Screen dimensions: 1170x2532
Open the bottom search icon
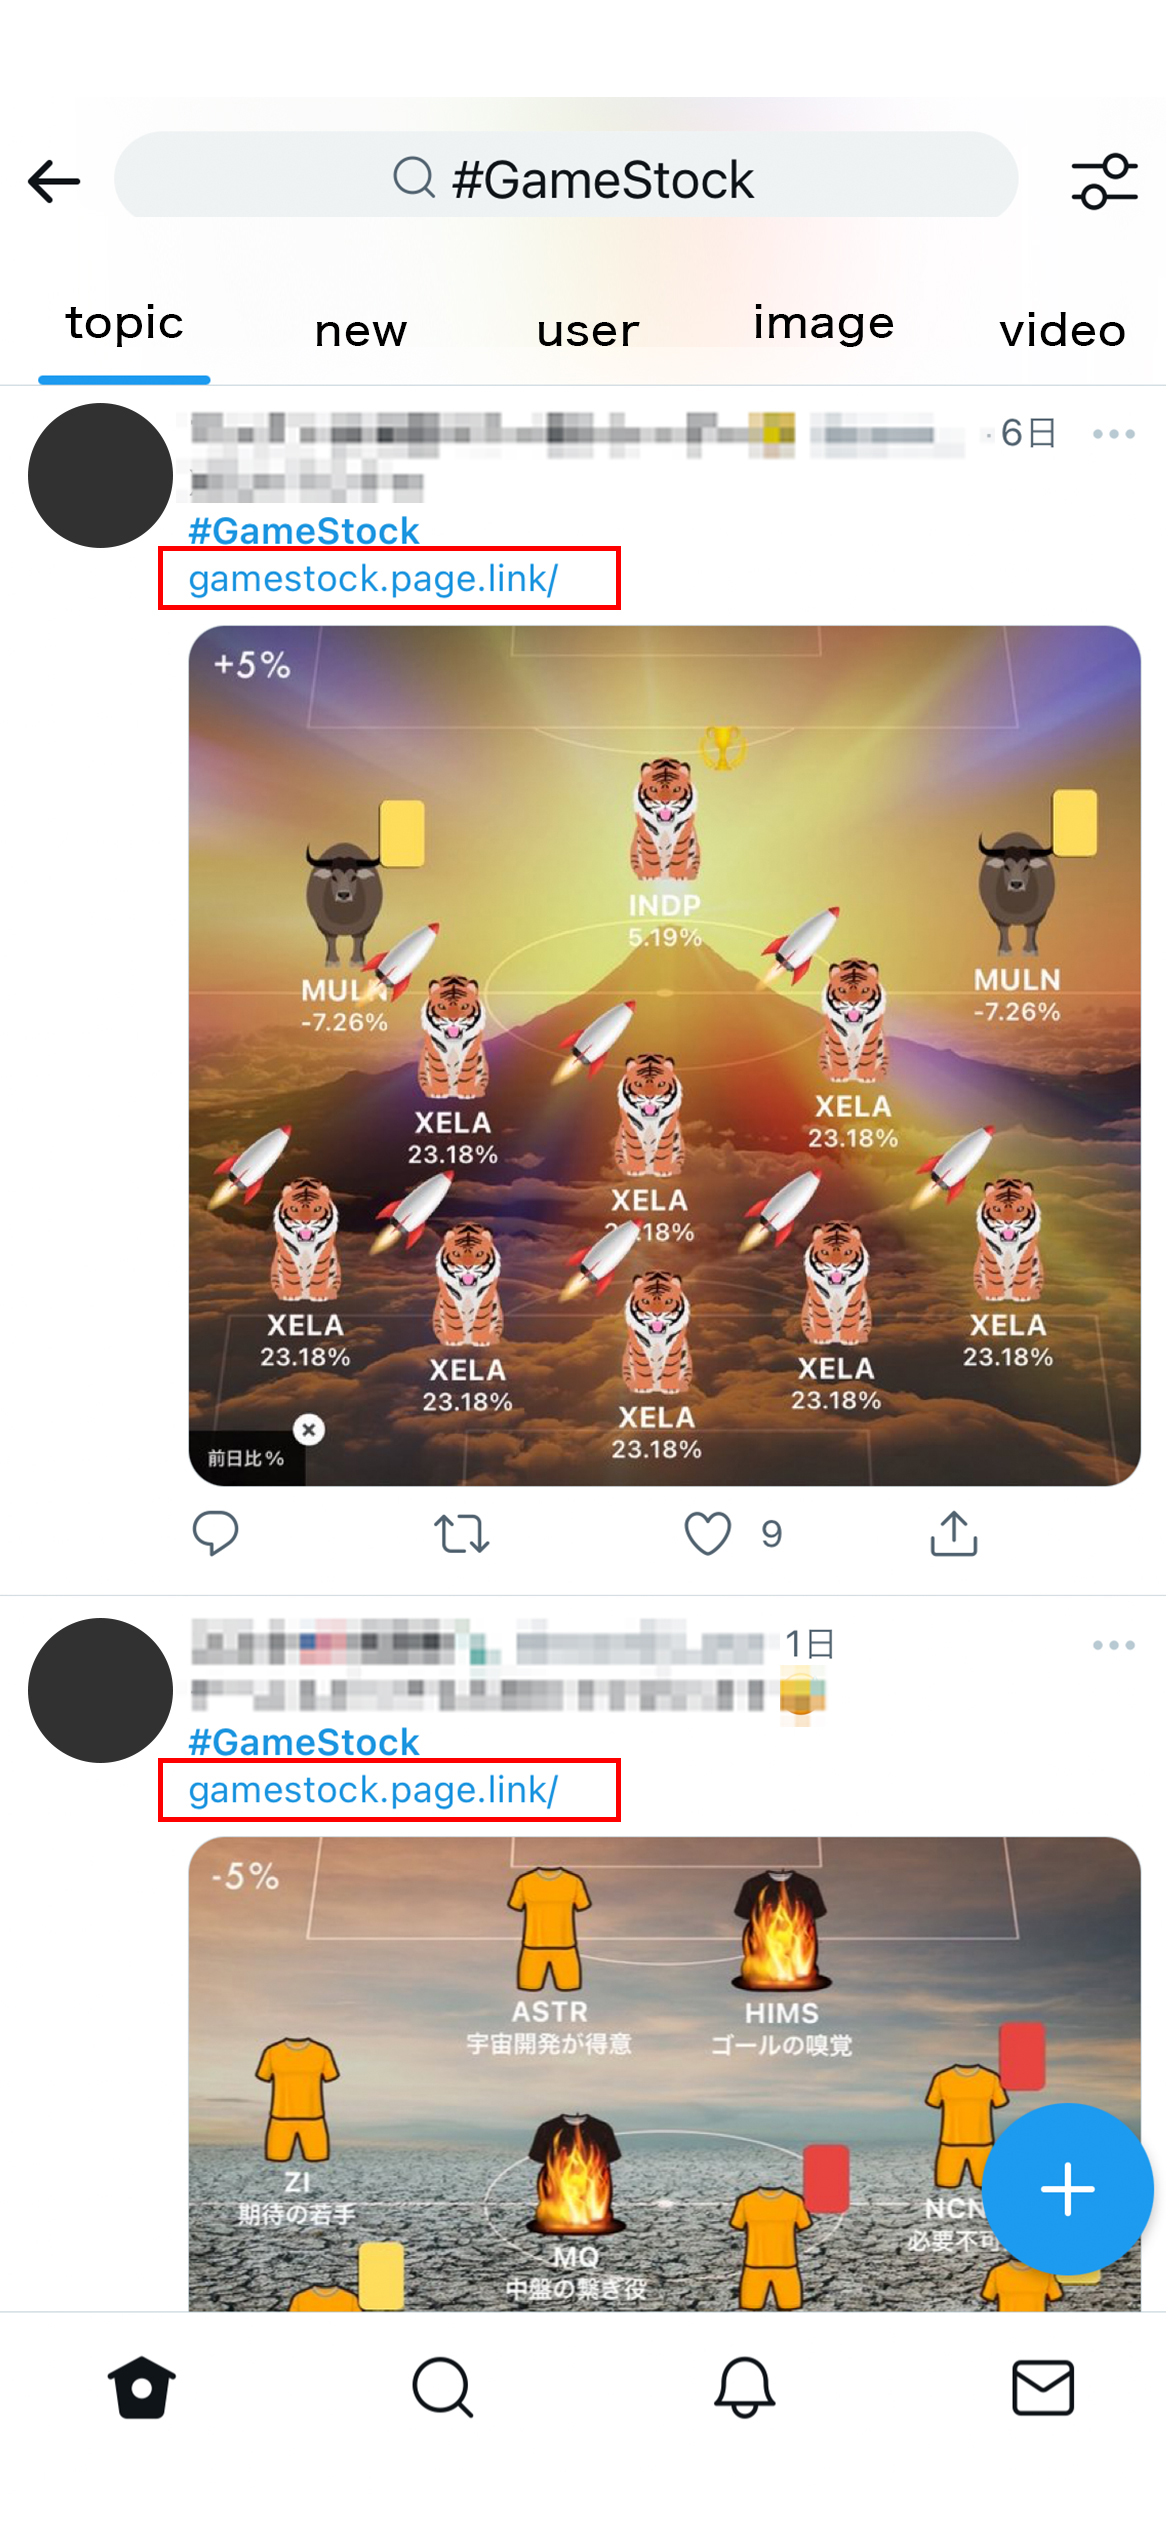[442, 2388]
